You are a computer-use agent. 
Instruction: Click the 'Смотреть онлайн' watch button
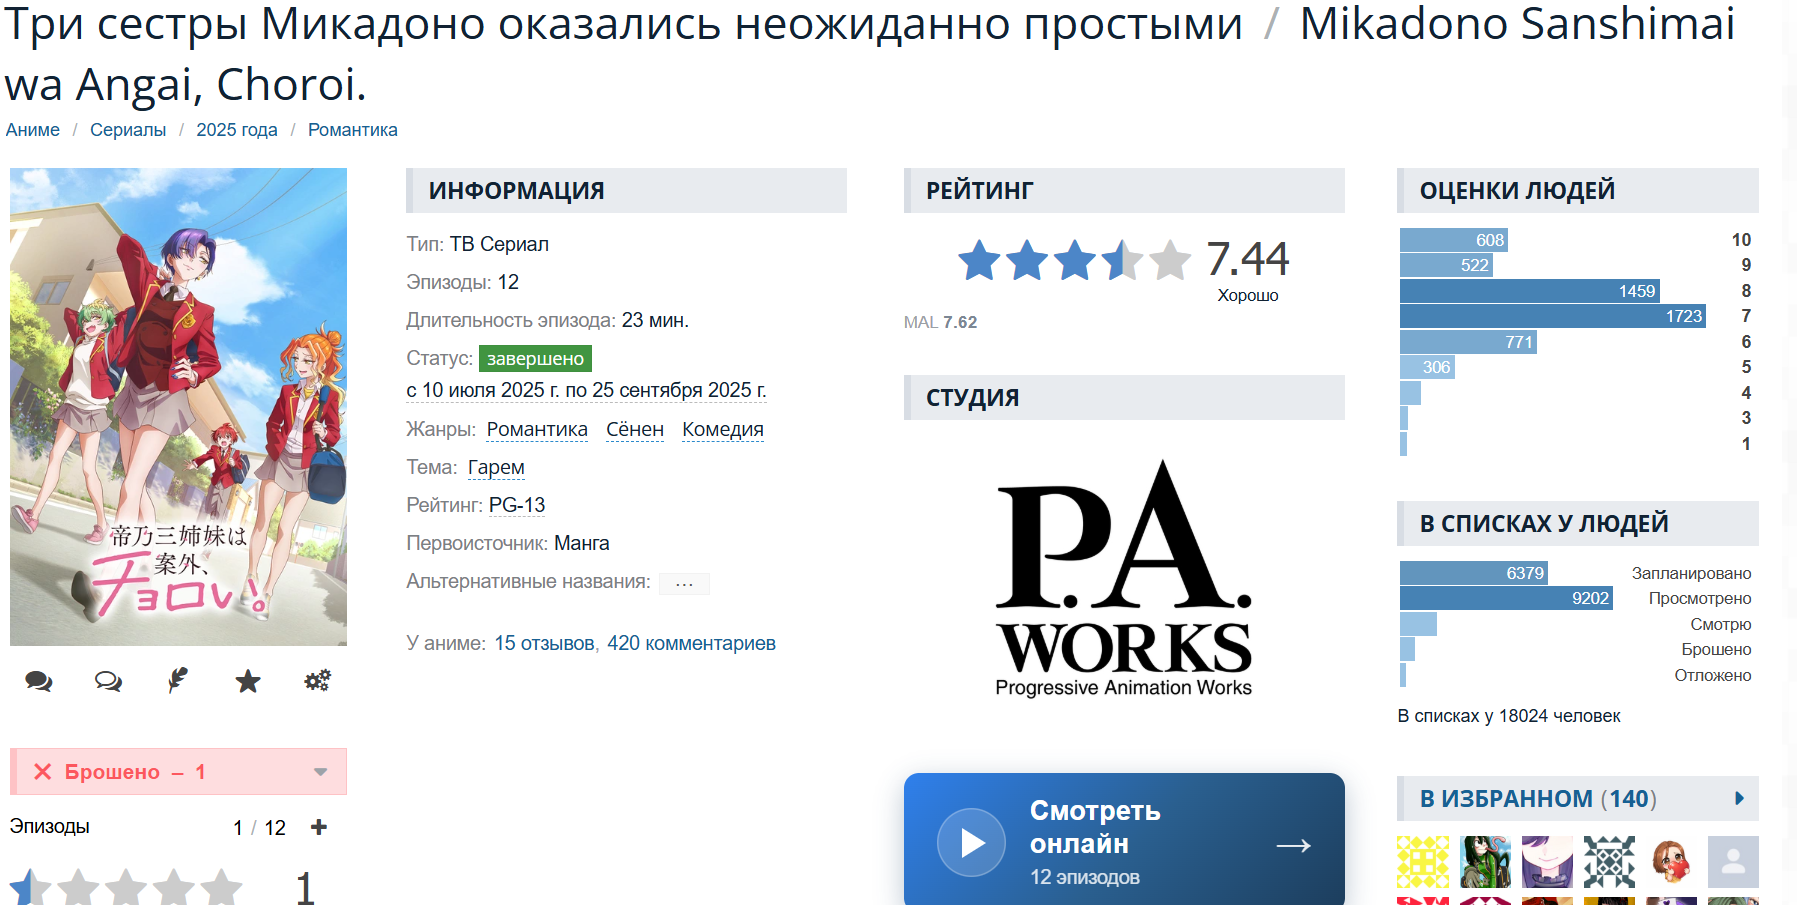(1124, 839)
